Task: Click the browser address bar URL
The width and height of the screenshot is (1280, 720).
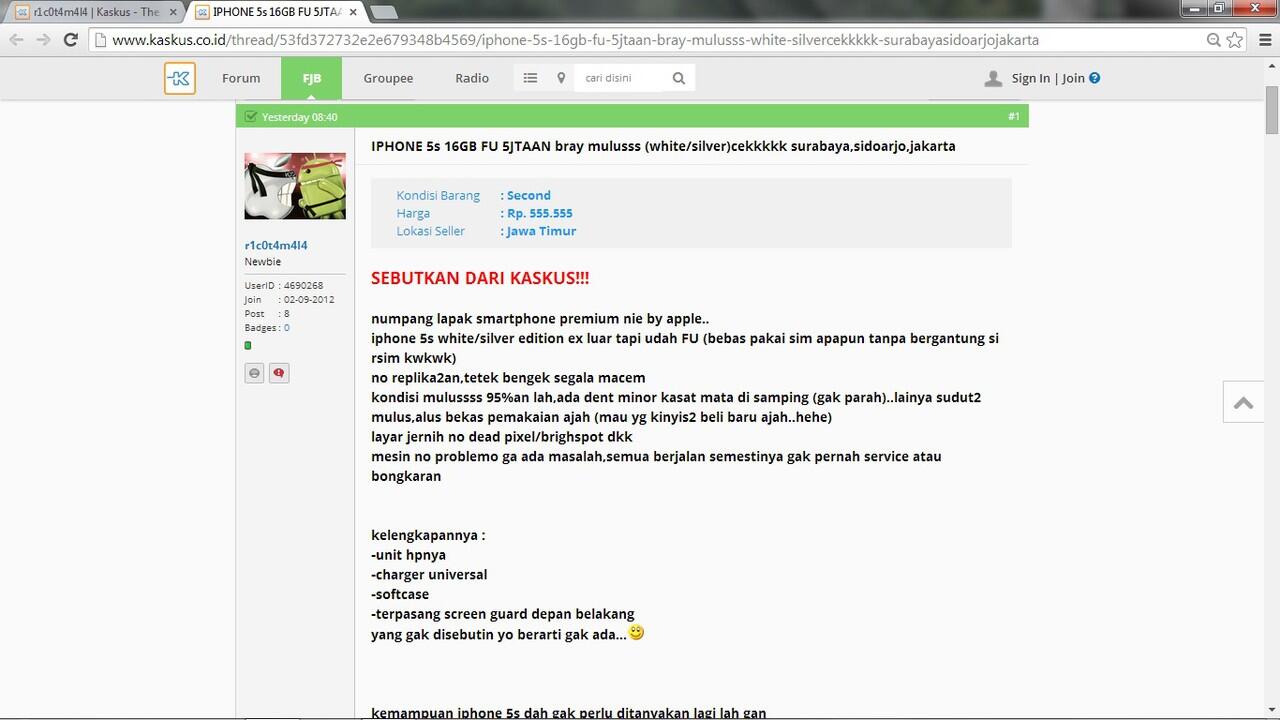Action: (575, 40)
